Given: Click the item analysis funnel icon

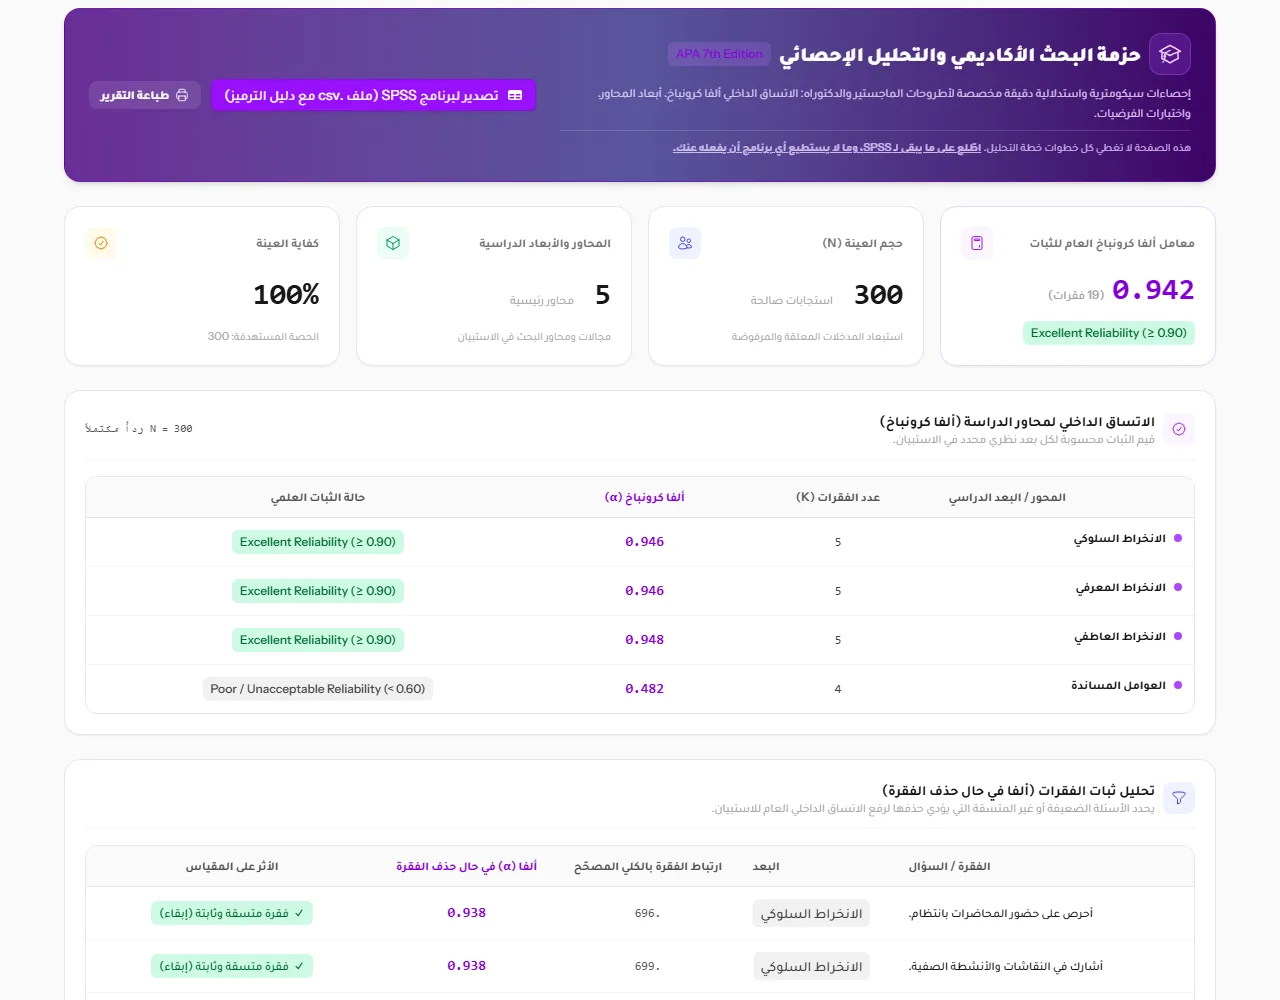Looking at the screenshot, I should [1179, 798].
